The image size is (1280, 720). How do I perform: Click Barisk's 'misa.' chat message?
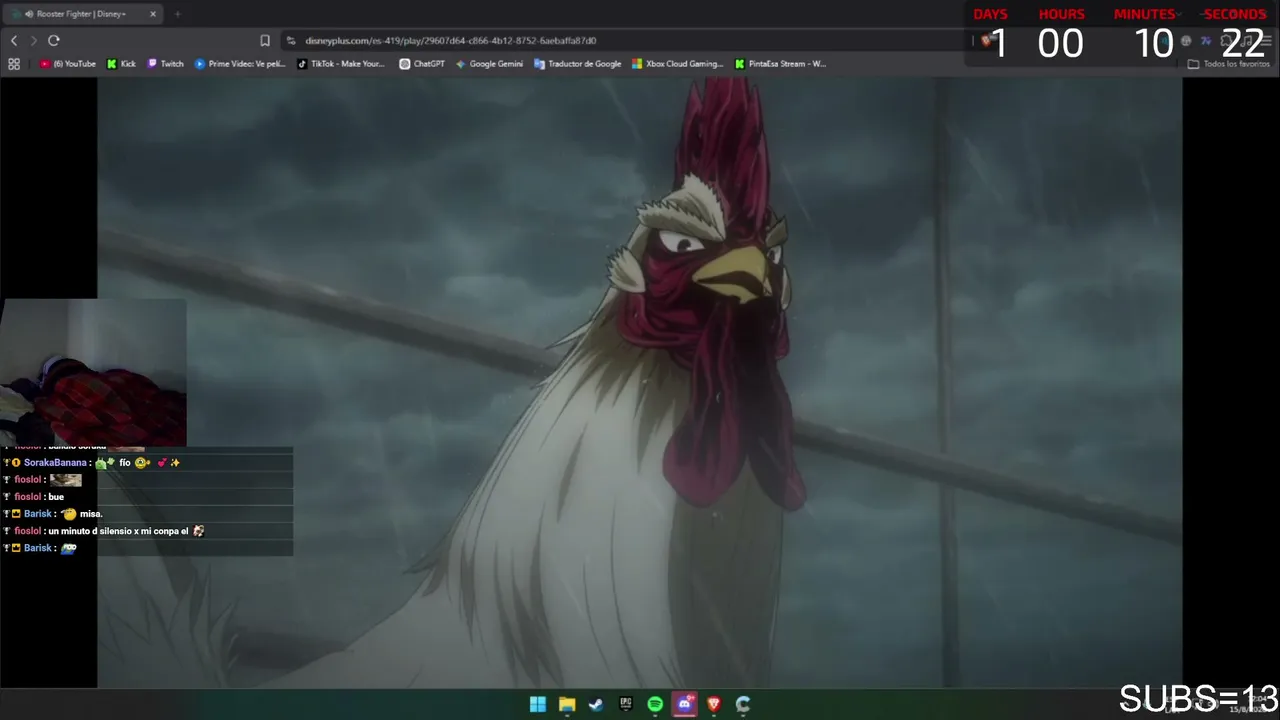(x=91, y=514)
